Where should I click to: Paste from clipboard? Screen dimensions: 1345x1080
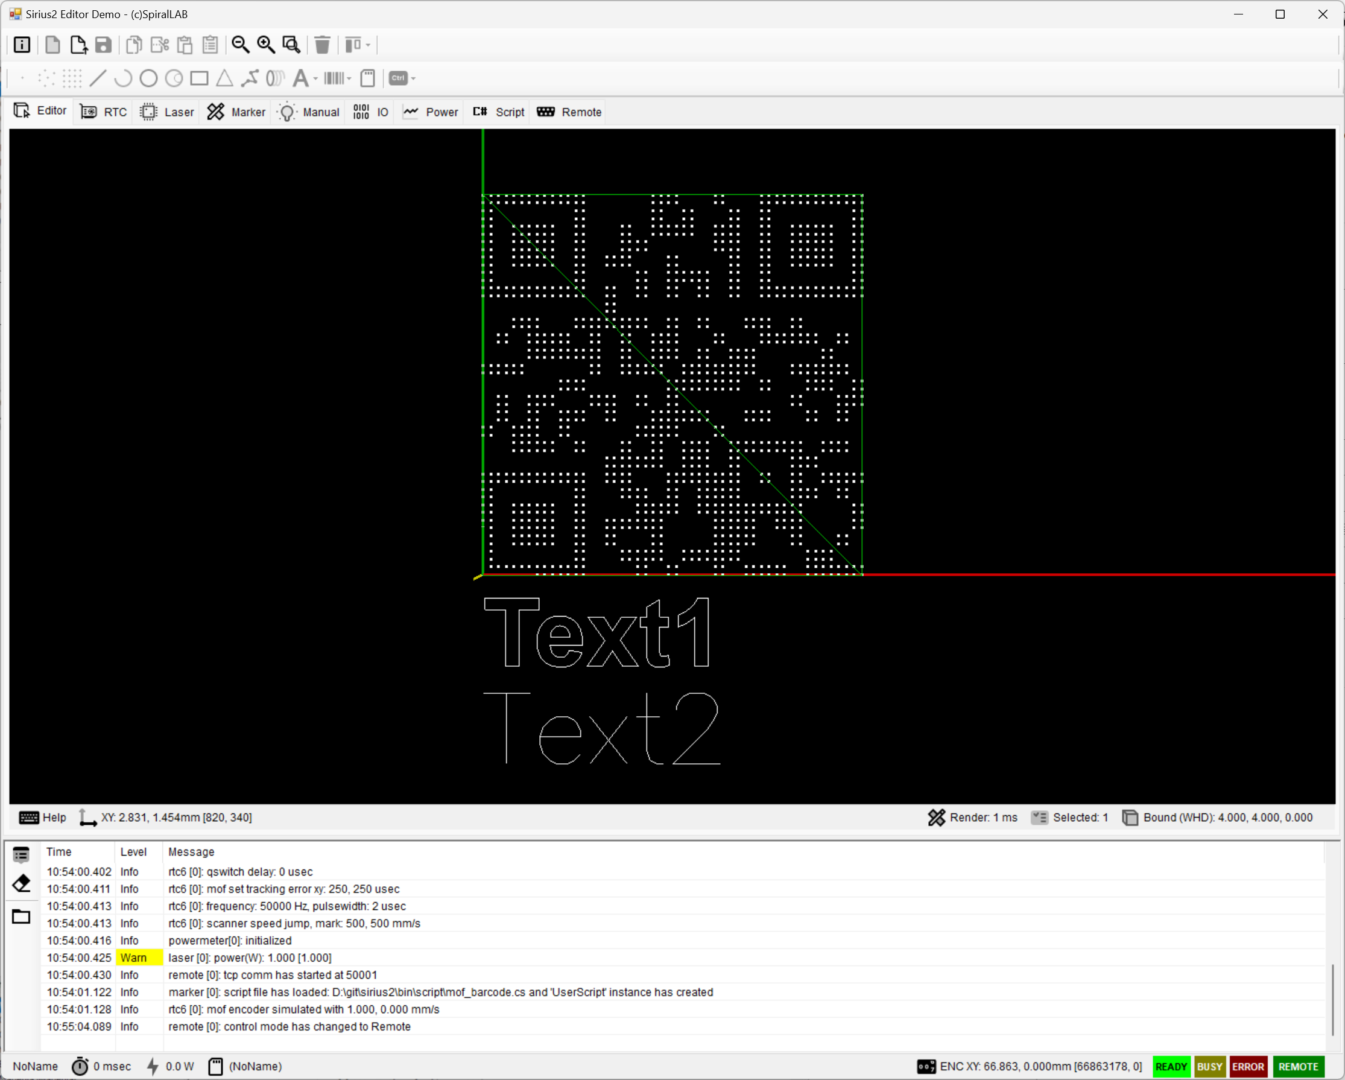click(185, 45)
